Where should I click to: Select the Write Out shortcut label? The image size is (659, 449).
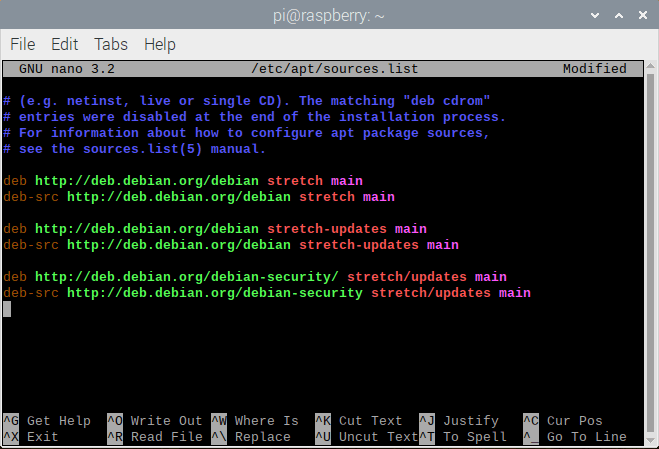point(166,421)
